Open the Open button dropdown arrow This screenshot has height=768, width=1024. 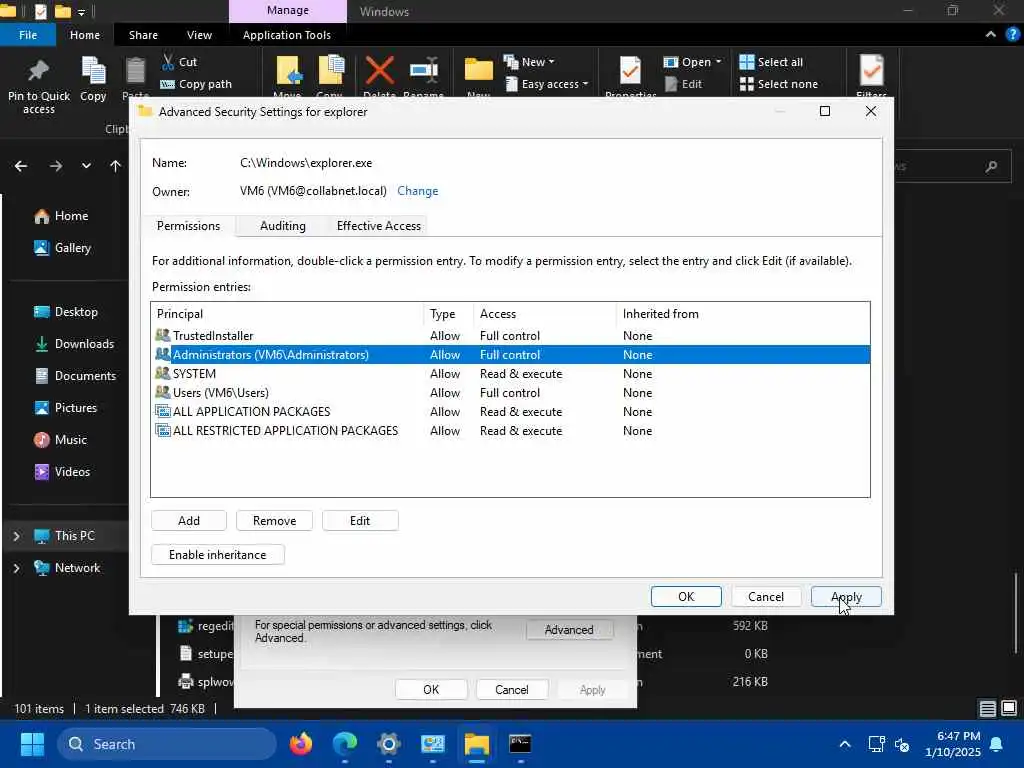click(x=718, y=62)
